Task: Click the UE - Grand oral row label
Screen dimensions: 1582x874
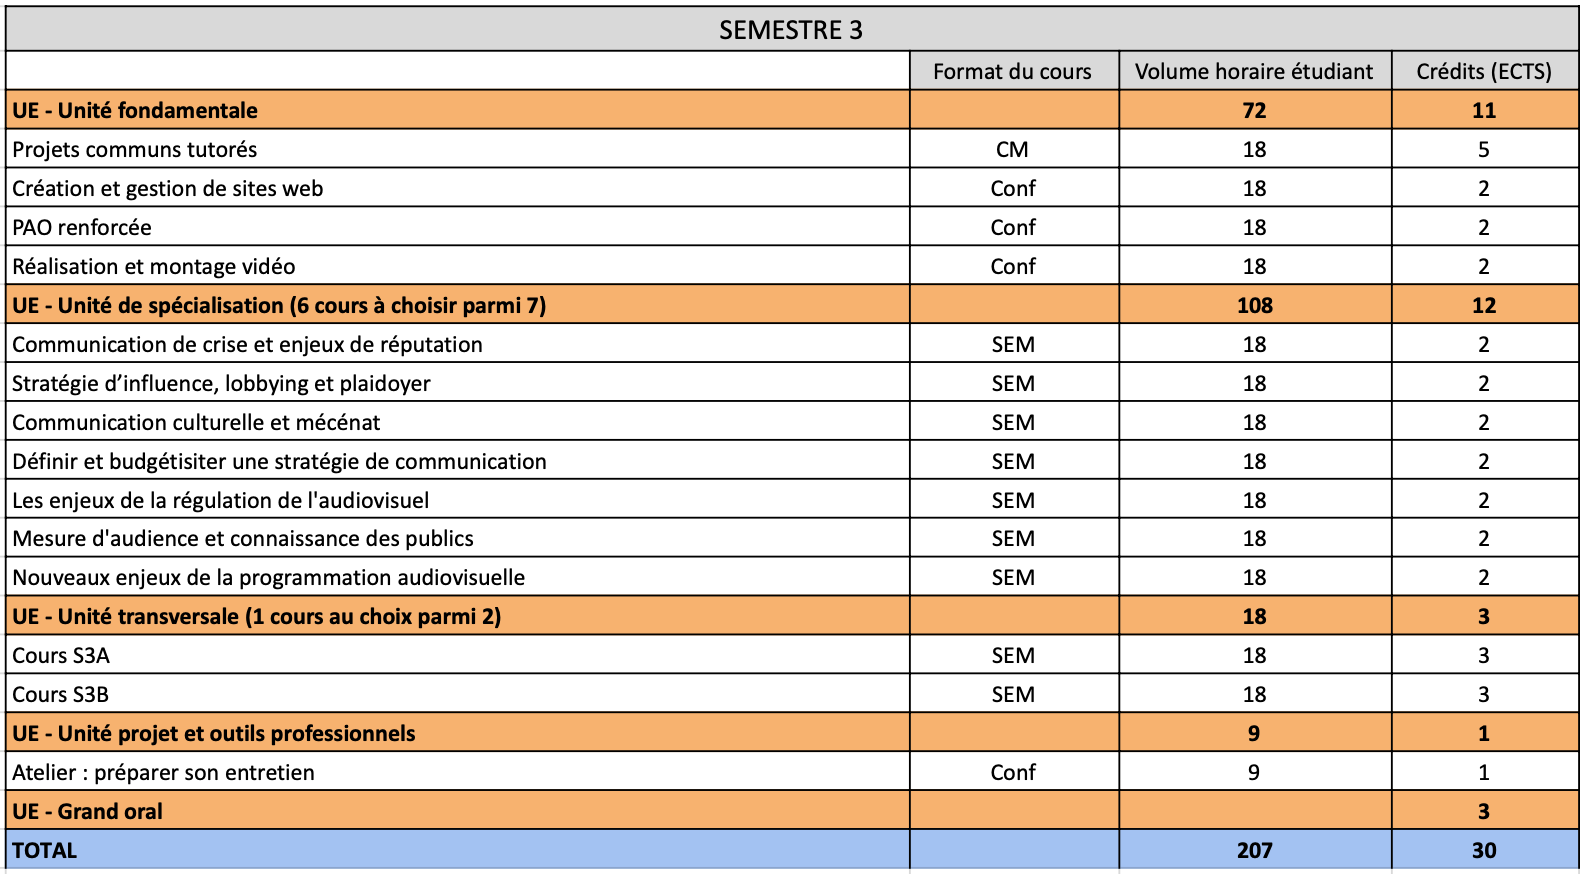Action: coord(87,811)
